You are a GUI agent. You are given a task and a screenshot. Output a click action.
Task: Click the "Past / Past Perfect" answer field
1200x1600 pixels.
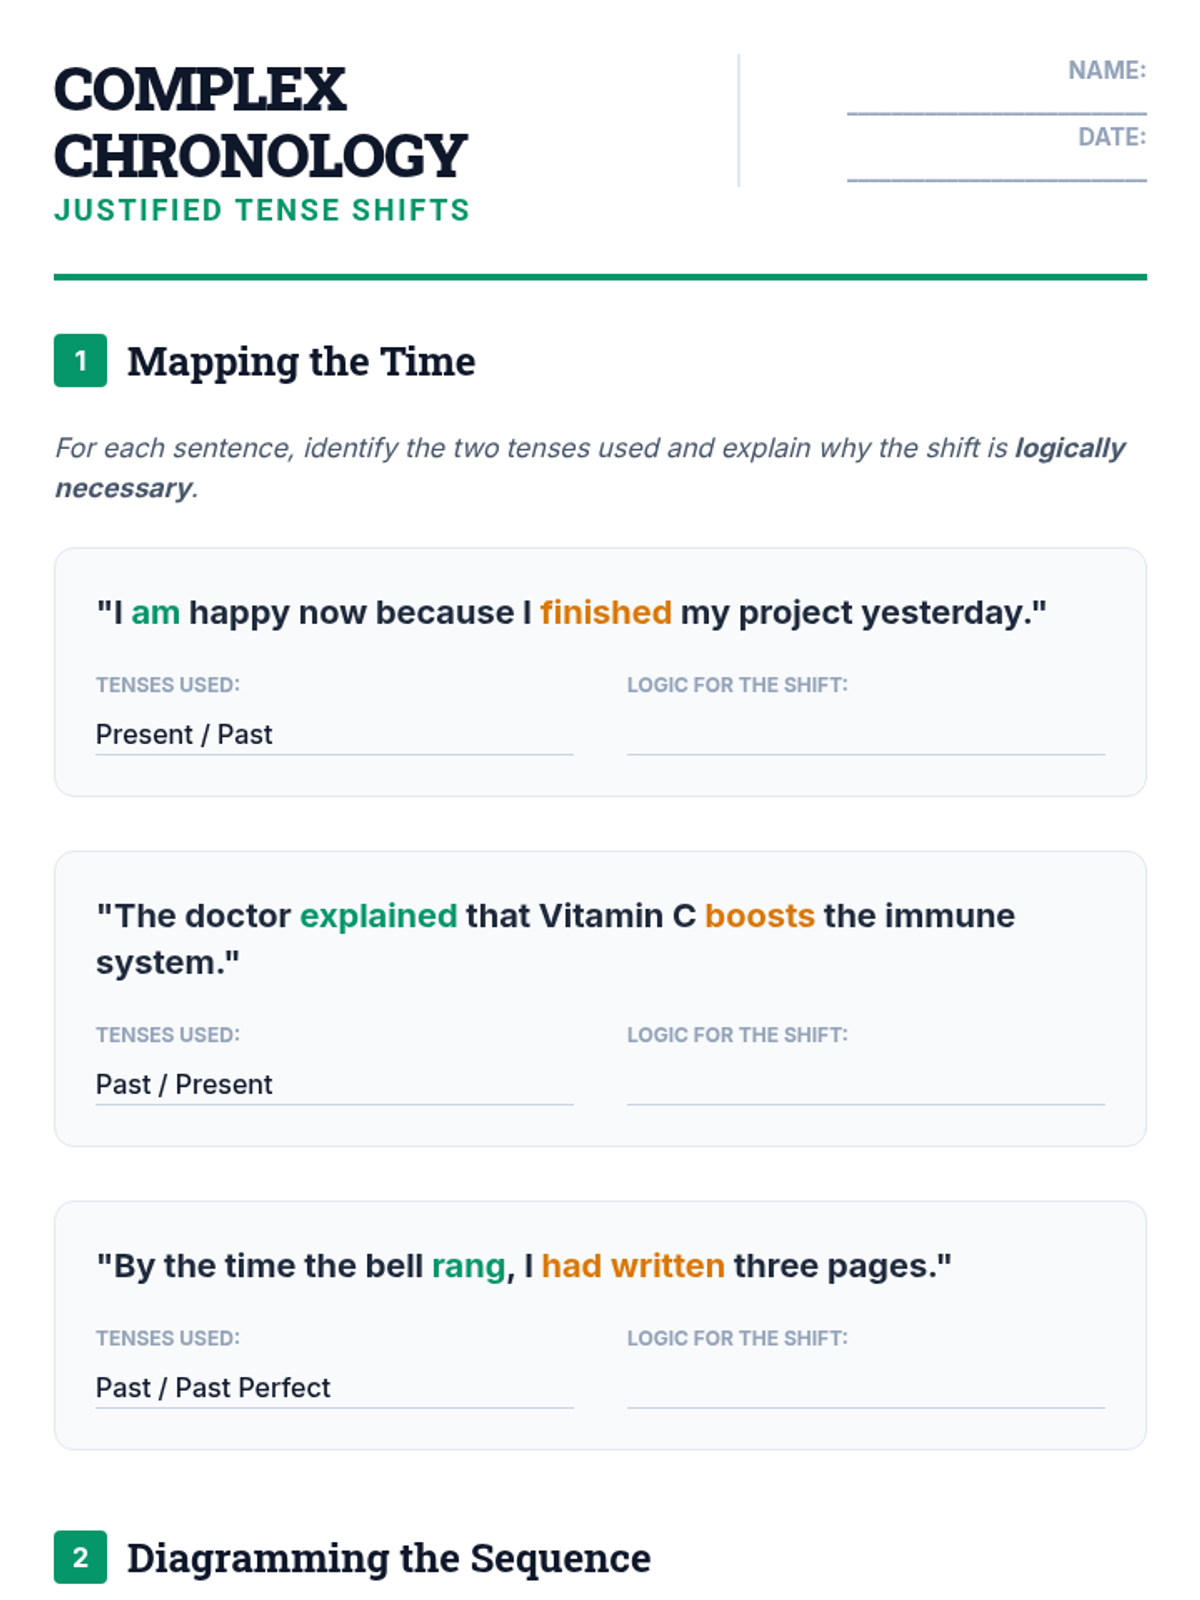[x=334, y=1388]
